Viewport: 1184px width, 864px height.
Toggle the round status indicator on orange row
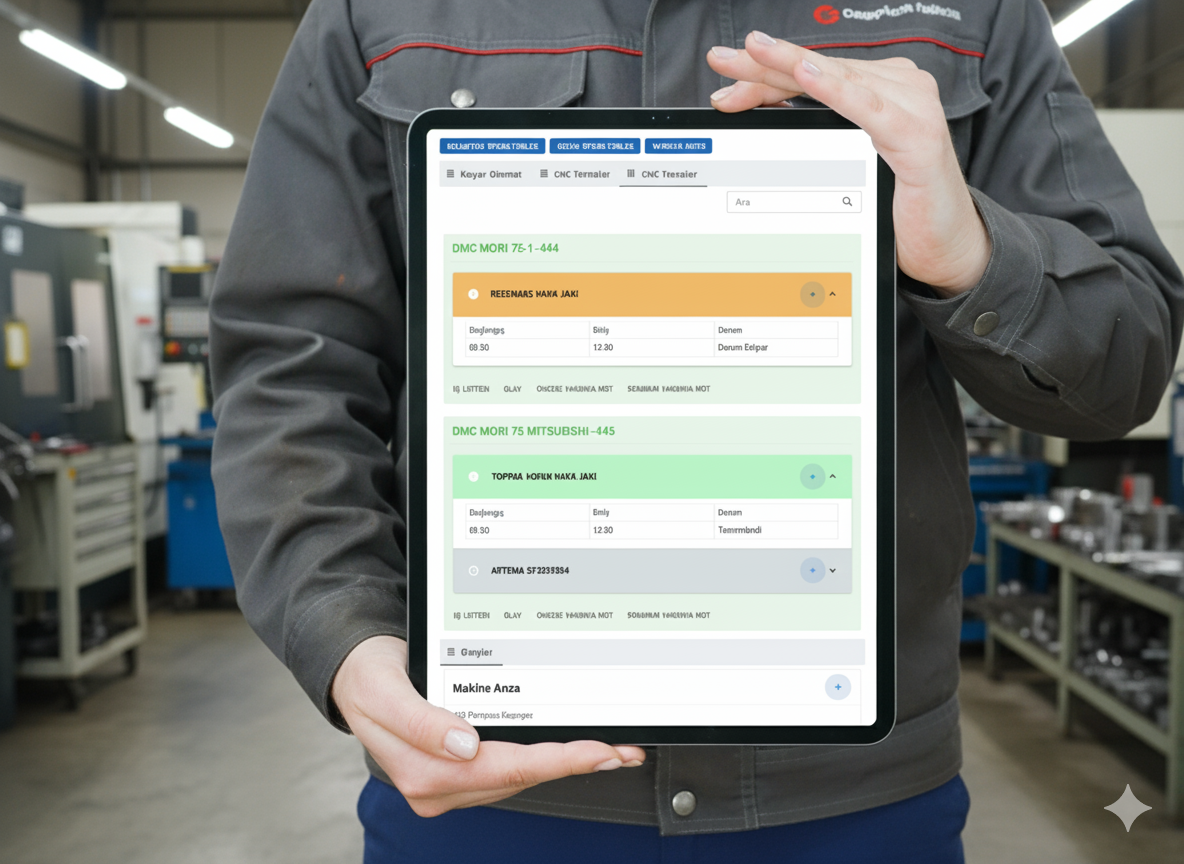(x=474, y=294)
